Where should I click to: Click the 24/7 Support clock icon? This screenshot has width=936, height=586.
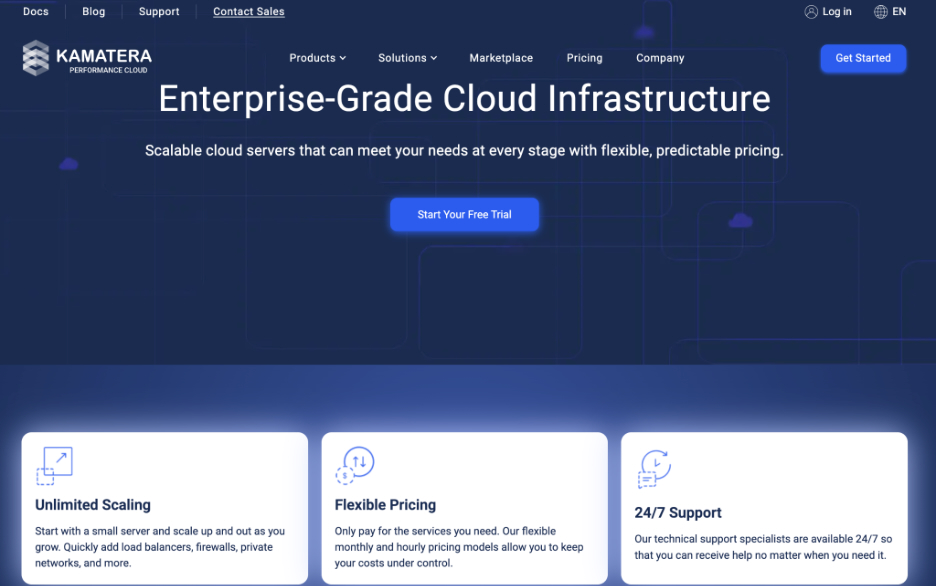coord(654,469)
